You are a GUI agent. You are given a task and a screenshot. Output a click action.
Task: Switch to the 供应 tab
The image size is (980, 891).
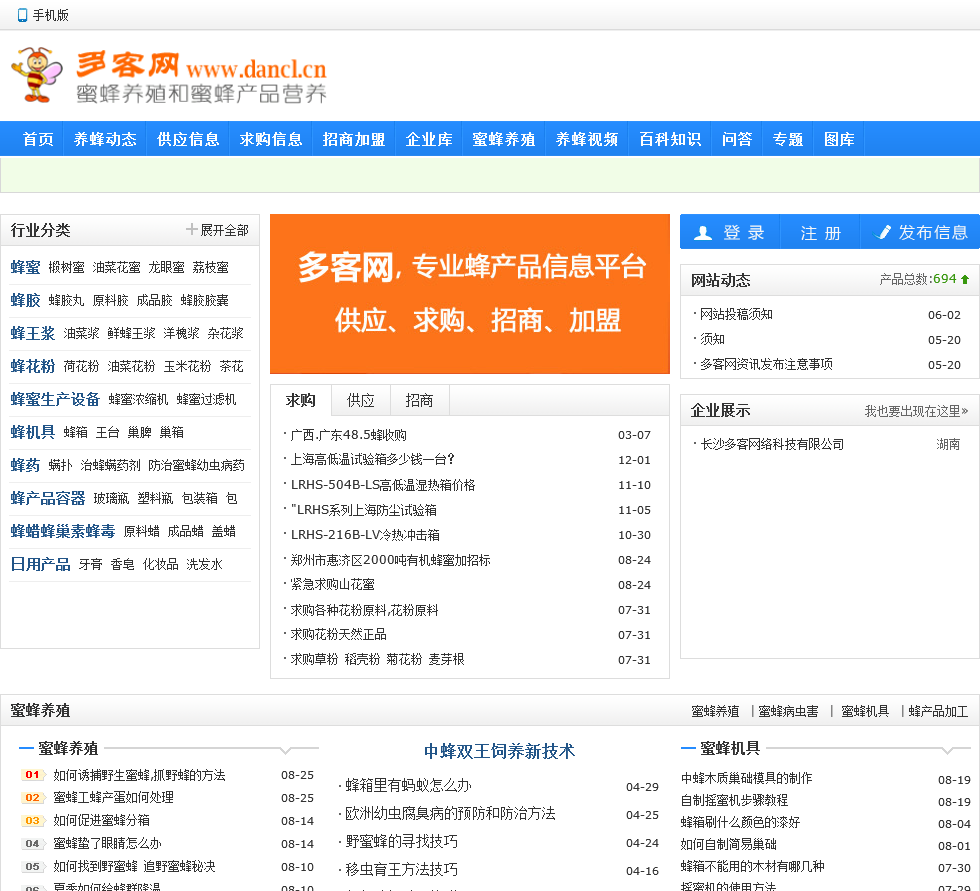[x=360, y=400]
